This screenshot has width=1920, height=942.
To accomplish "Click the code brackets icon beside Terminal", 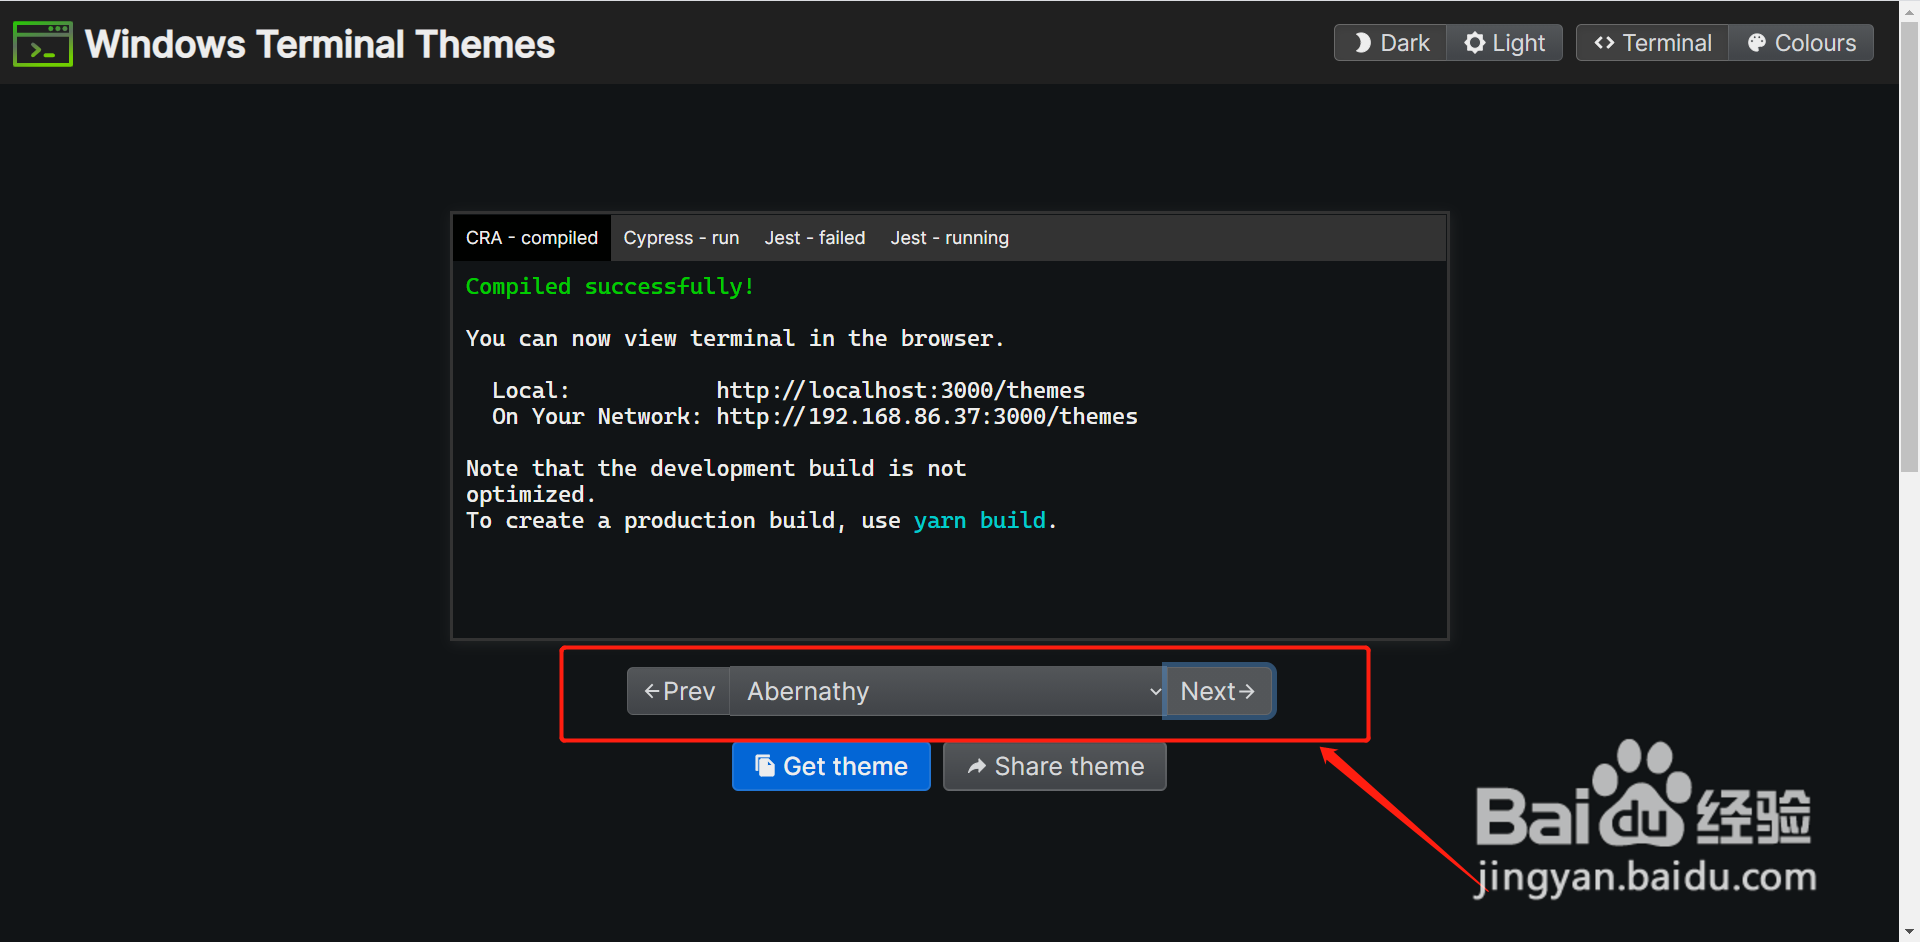I will [1606, 42].
